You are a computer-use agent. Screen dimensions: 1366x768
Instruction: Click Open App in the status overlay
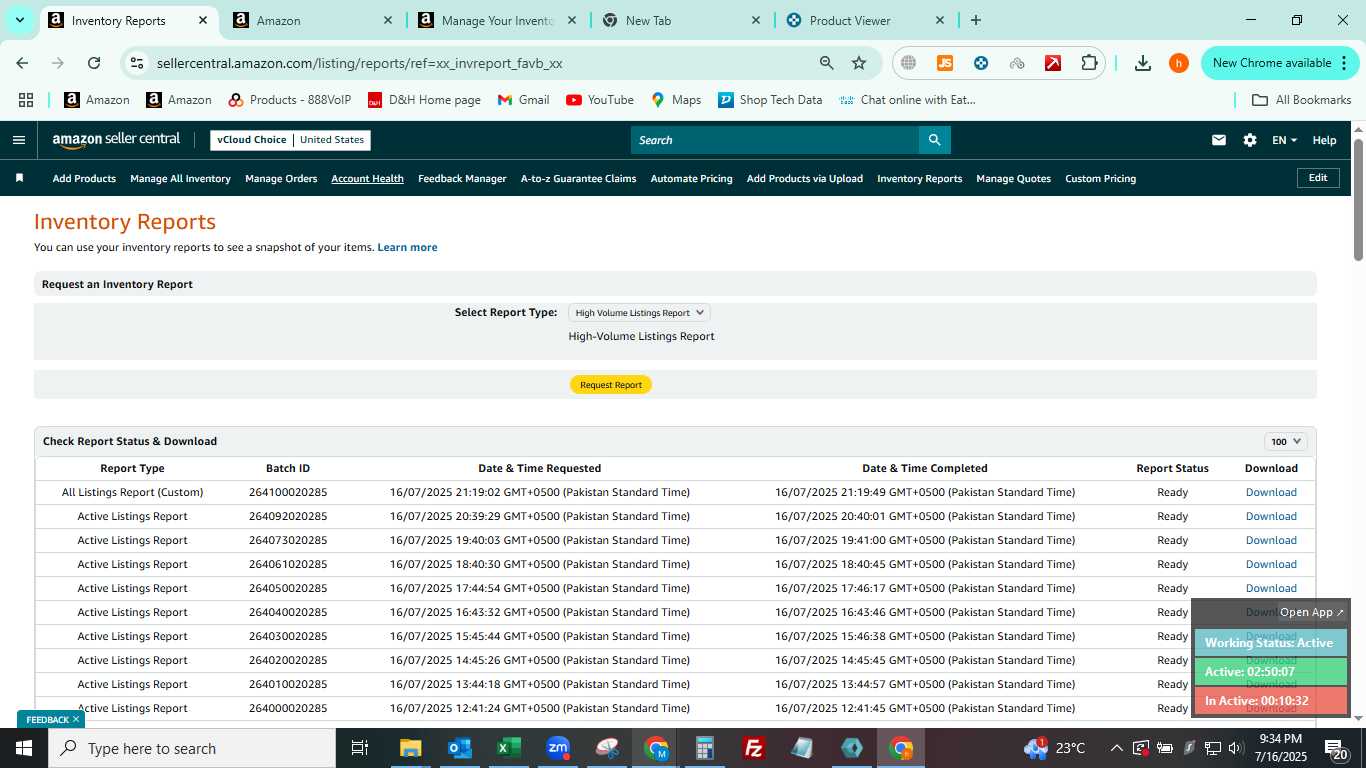click(1312, 612)
